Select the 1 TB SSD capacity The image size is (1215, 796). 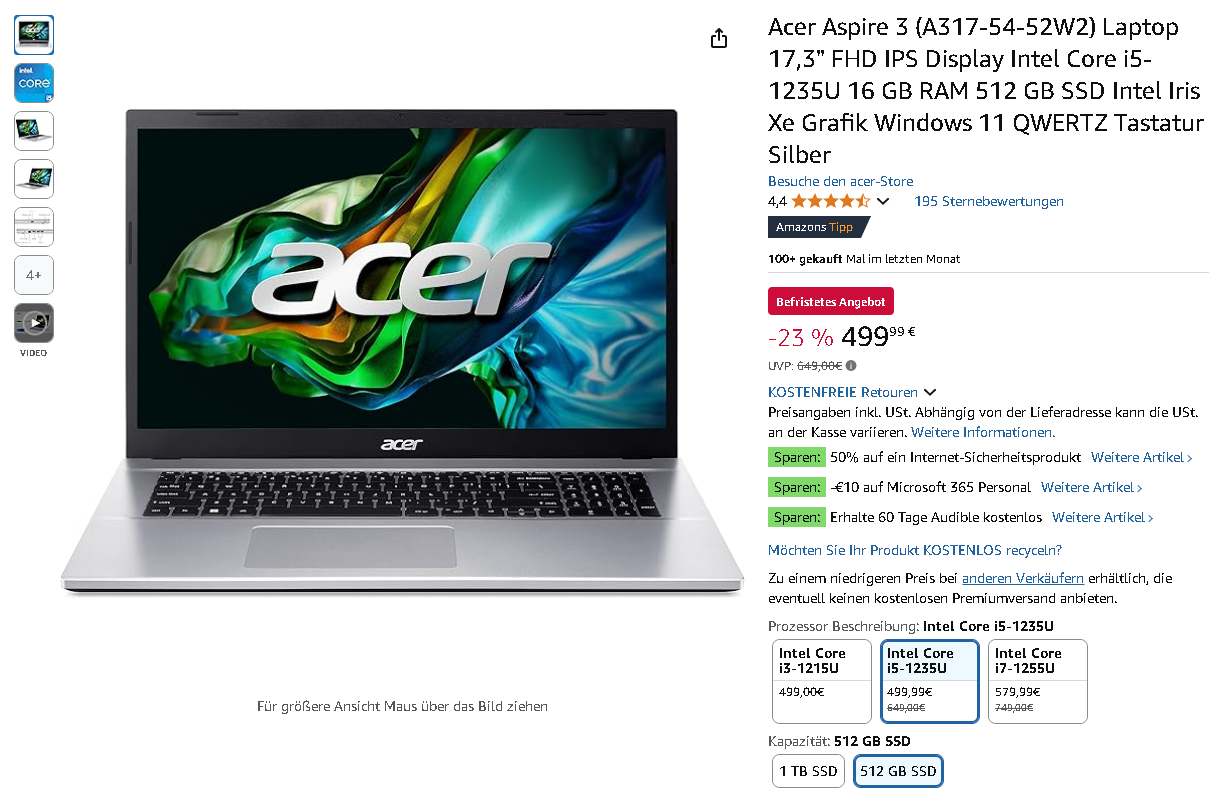808,771
